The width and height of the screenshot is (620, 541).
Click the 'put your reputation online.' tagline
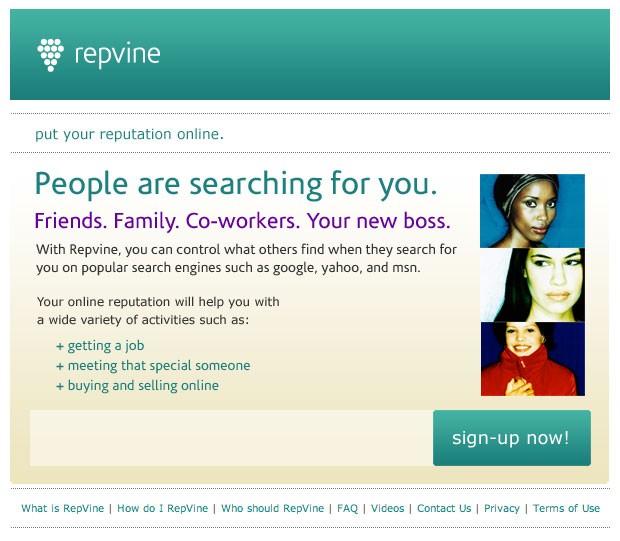coord(129,134)
